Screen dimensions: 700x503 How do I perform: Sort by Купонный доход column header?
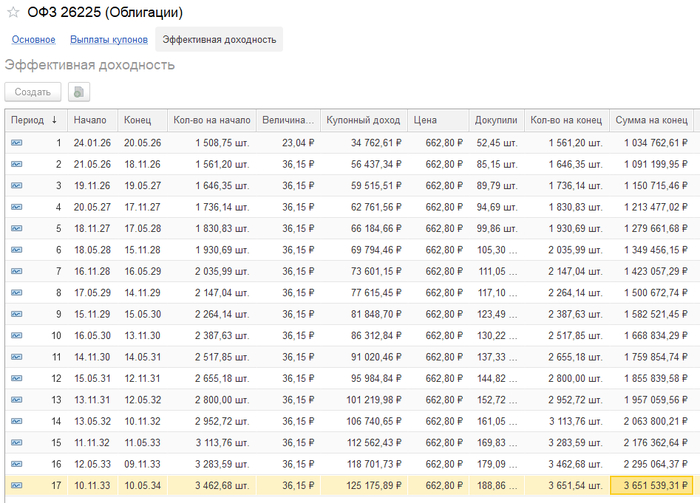pos(363,120)
